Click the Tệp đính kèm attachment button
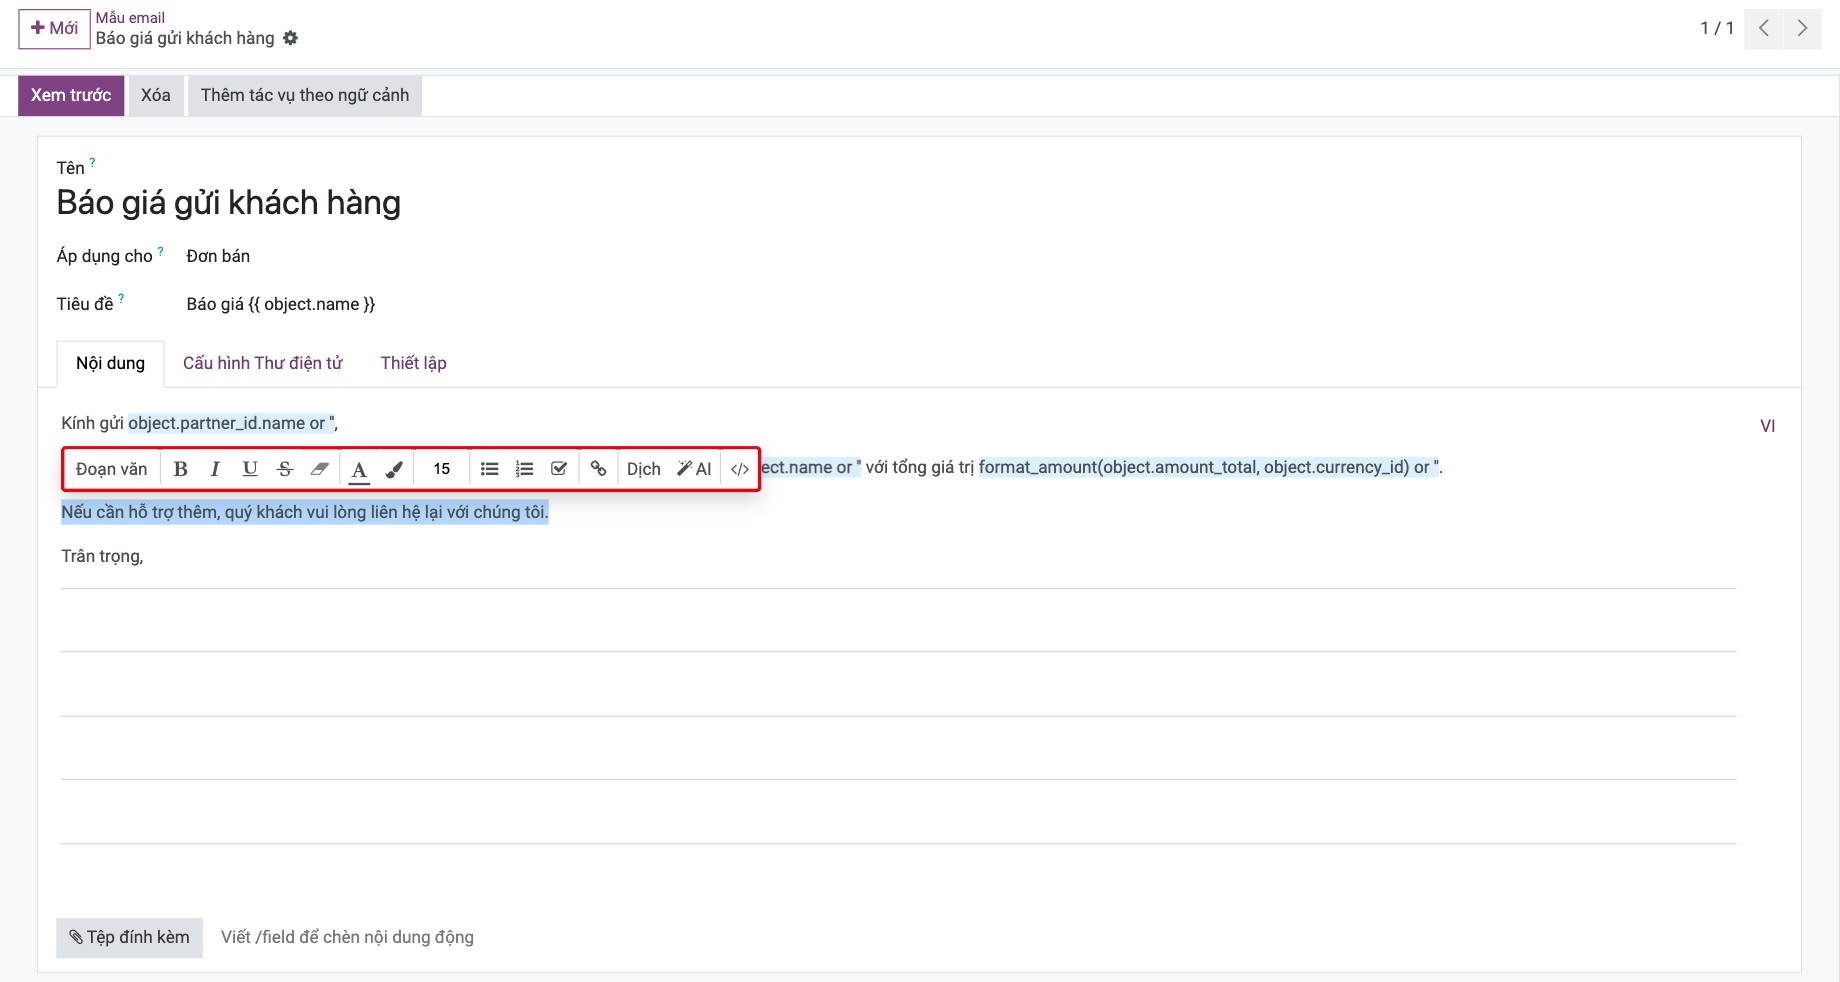The width and height of the screenshot is (1840, 982). pos(129,938)
